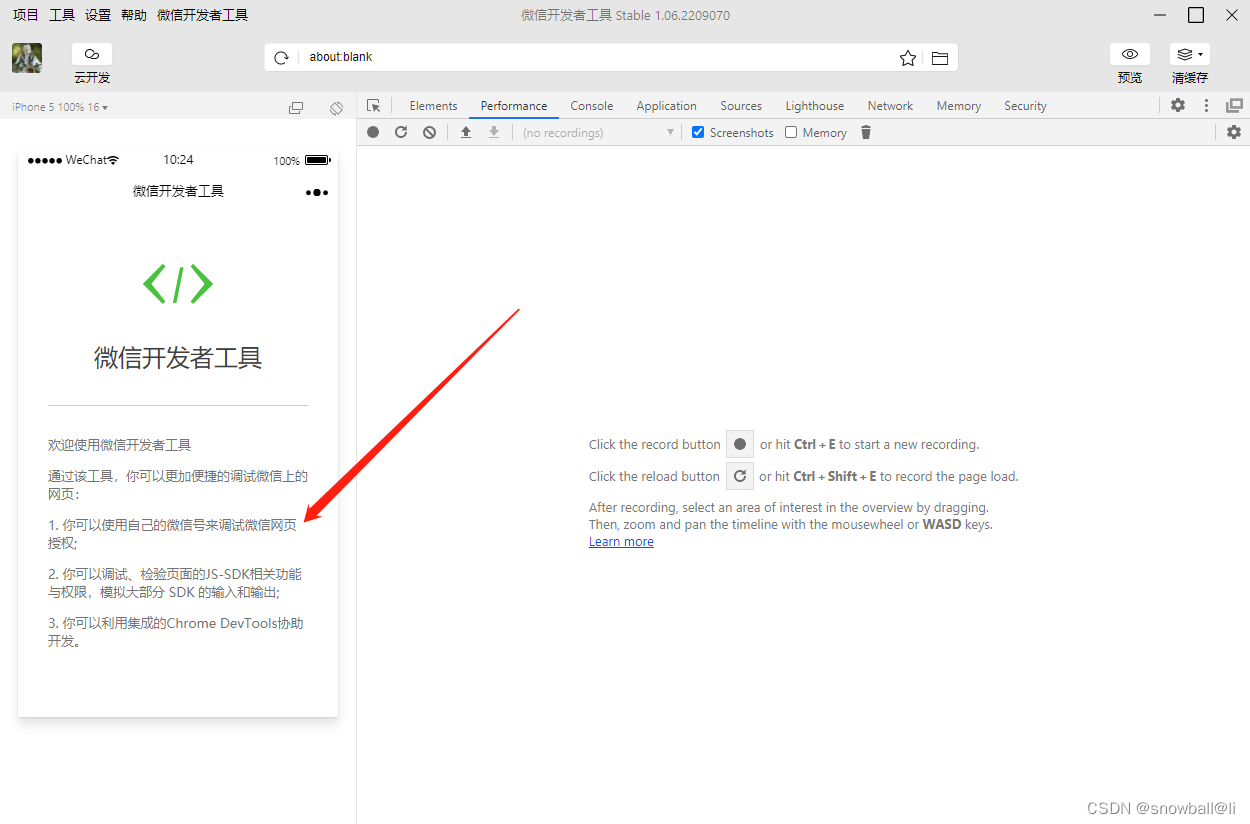Click the 预览 eye preview icon
Viewport: 1250px width, 824px height.
[1130, 54]
